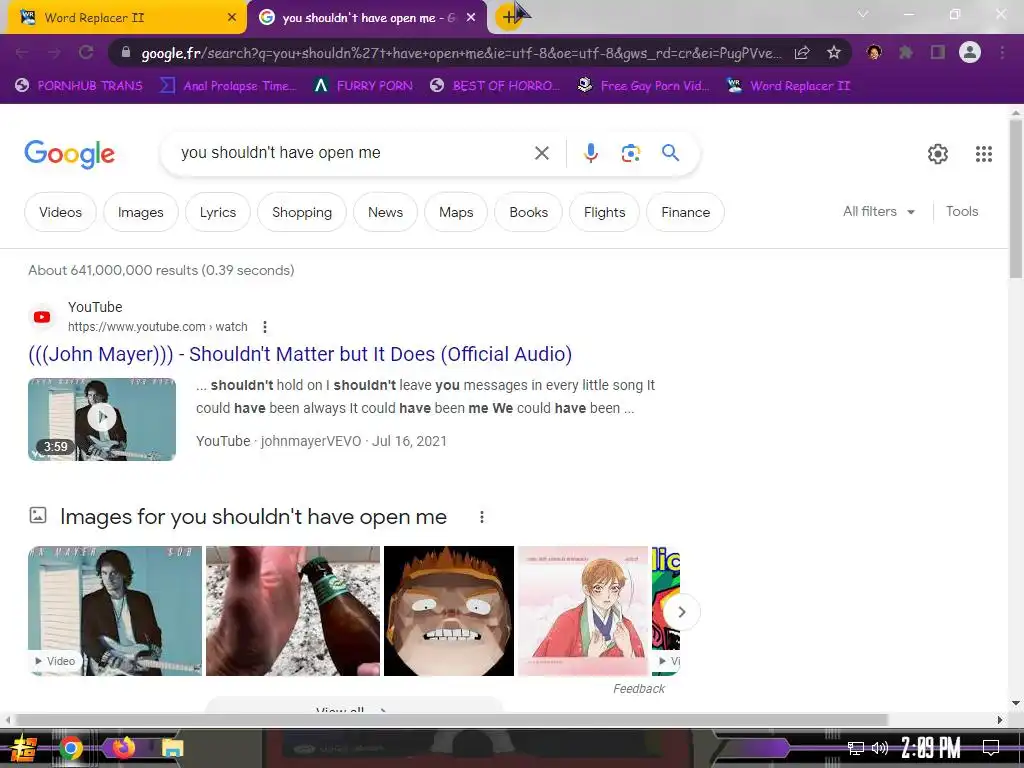Open the notification center
This screenshot has height=768, width=1024.
(x=991, y=748)
